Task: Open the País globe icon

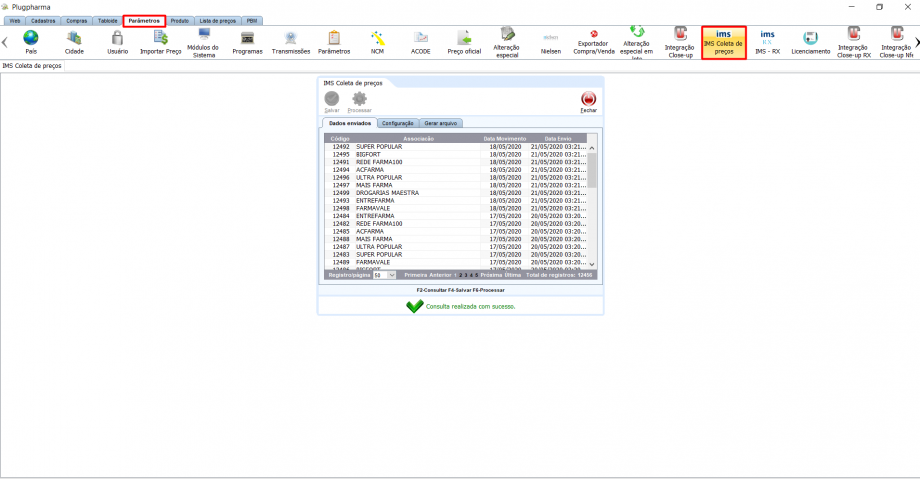Action: (x=30, y=41)
